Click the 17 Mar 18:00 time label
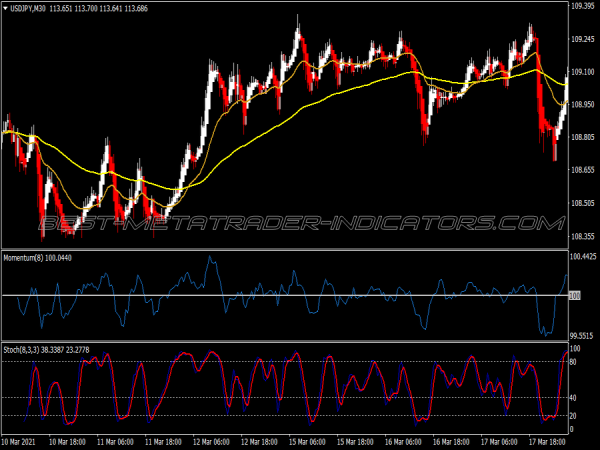Screen dimensions: 600x450 pos(547,442)
